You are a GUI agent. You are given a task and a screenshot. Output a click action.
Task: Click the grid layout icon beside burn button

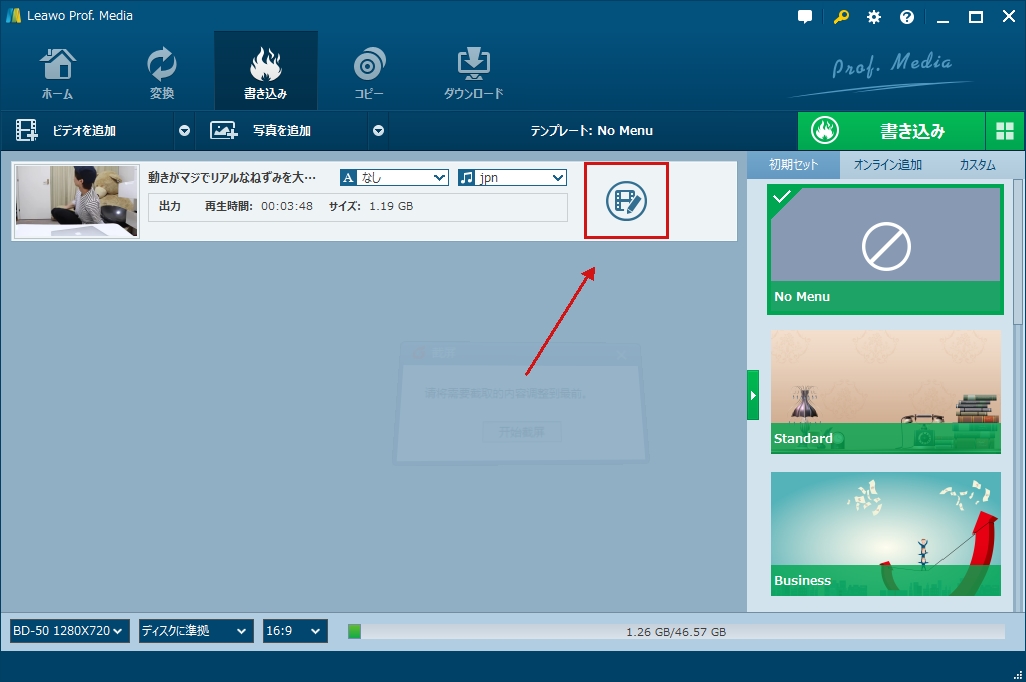coord(1005,131)
